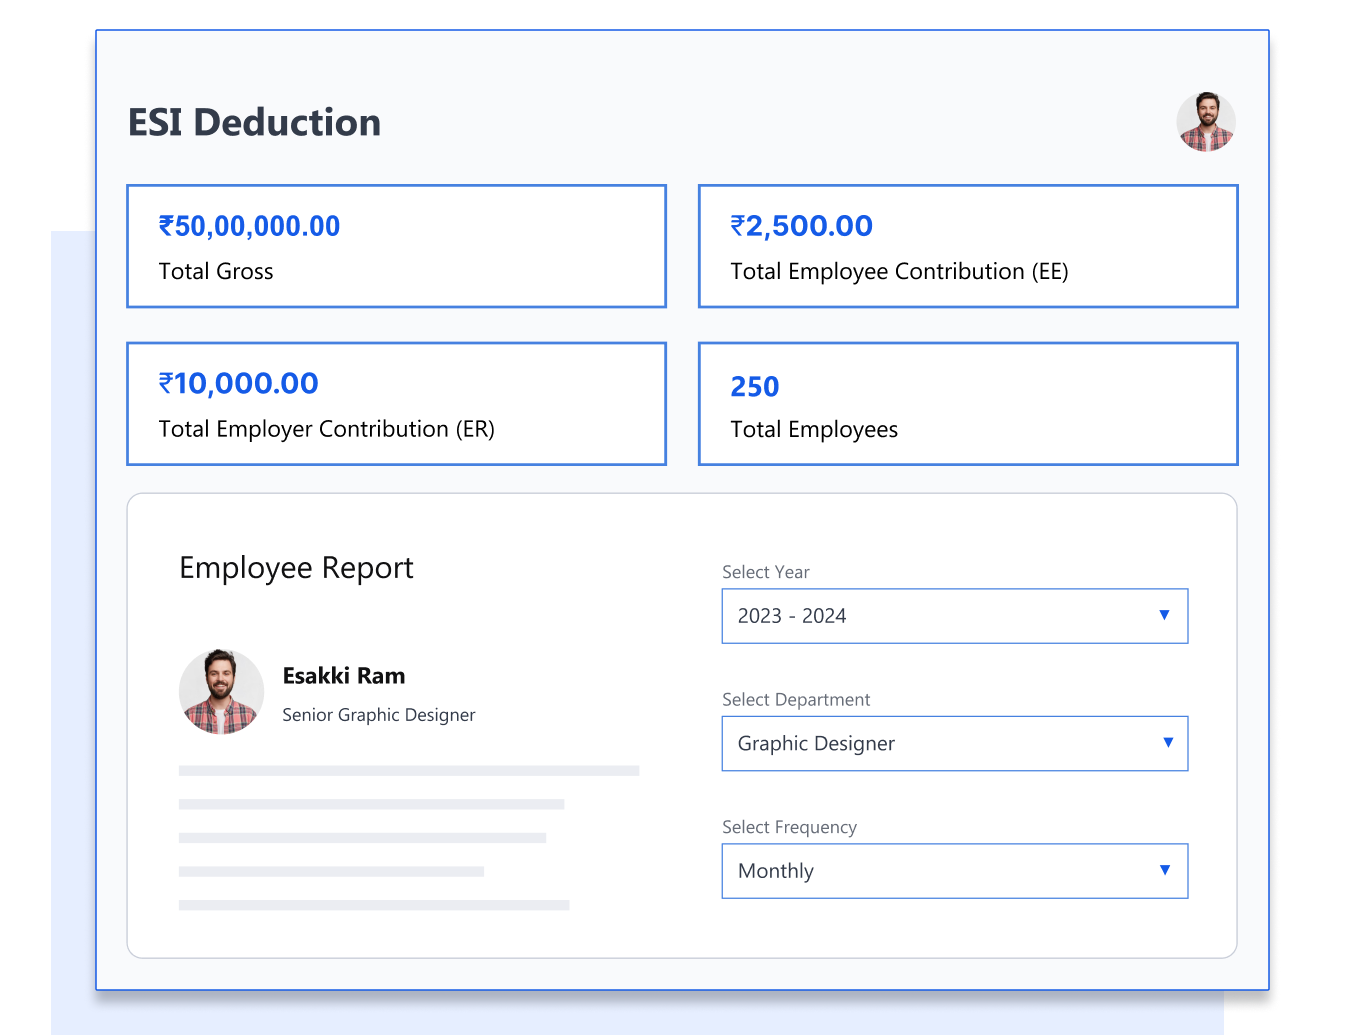1365x1035 pixels.
Task: Click the Select Frequency label
Action: pyautogui.click(x=789, y=827)
